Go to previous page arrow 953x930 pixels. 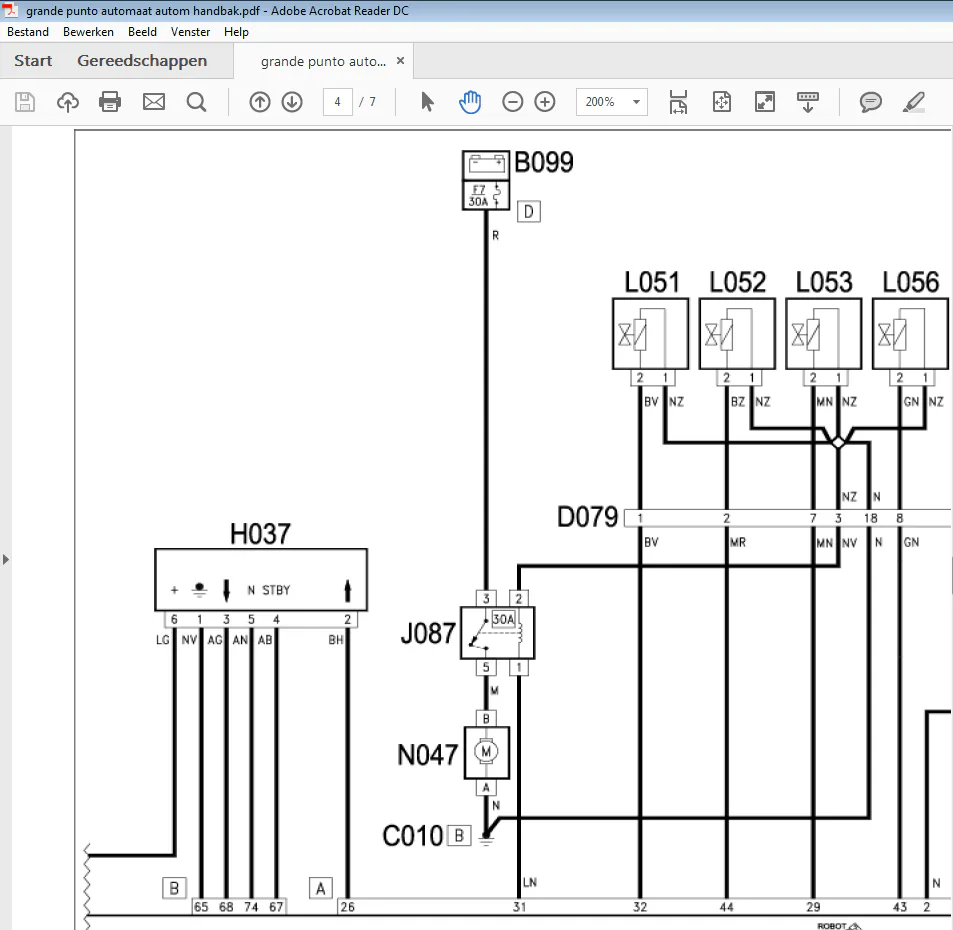pyautogui.click(x=260, y=102)
